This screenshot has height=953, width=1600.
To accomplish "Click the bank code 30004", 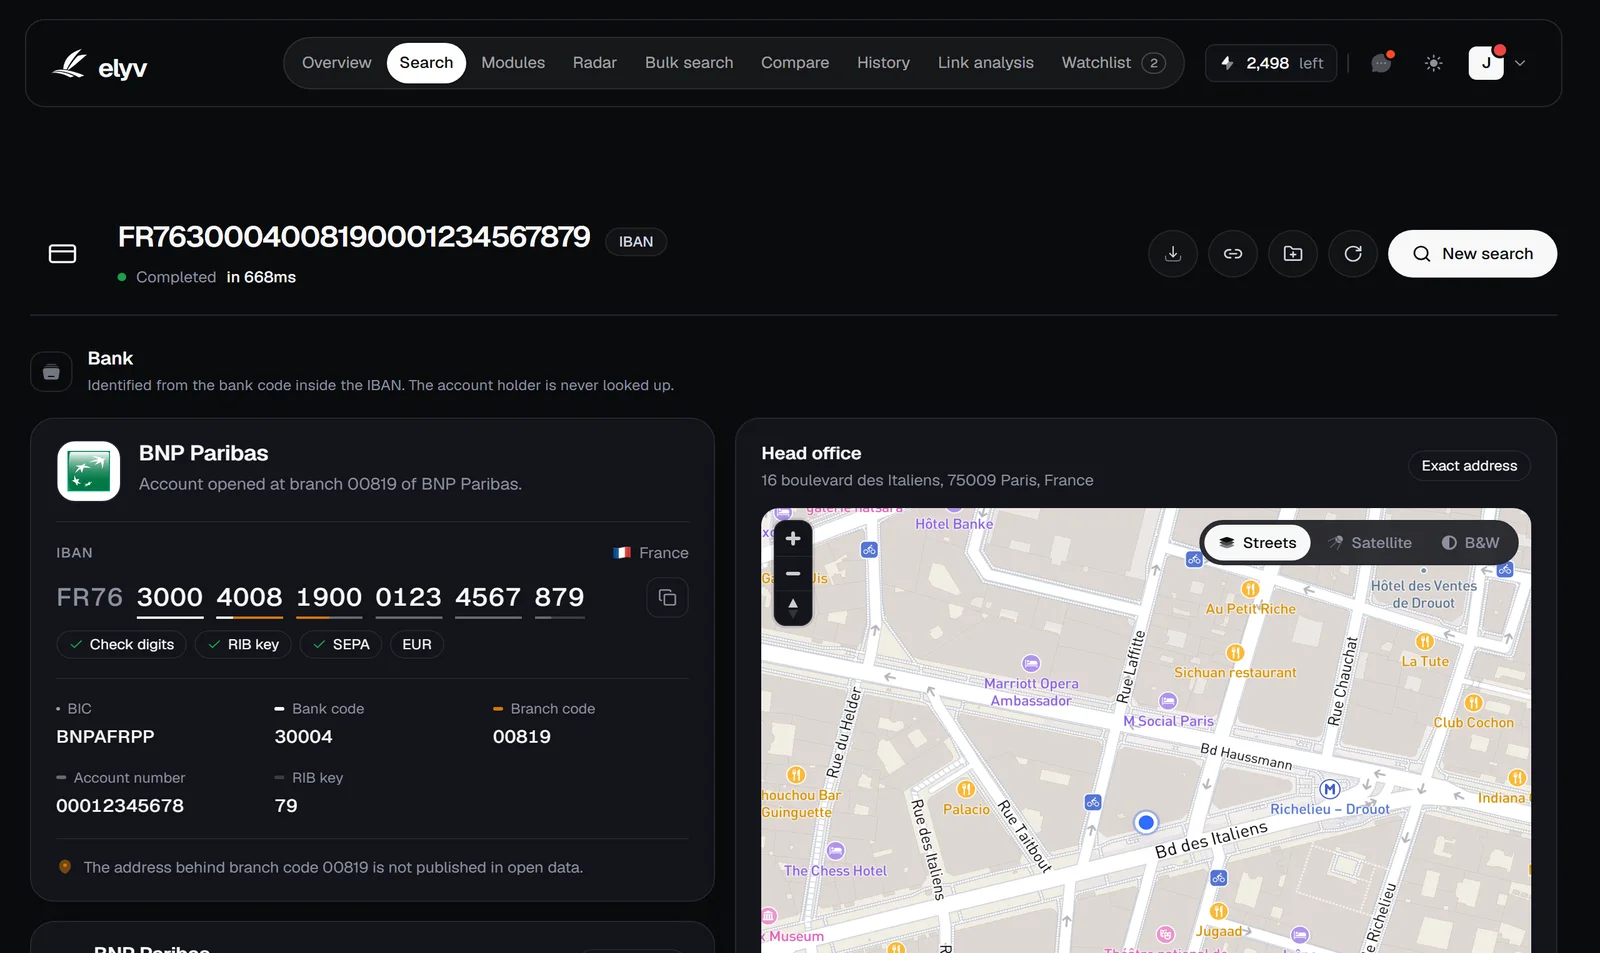I will (x=304, y=737).
